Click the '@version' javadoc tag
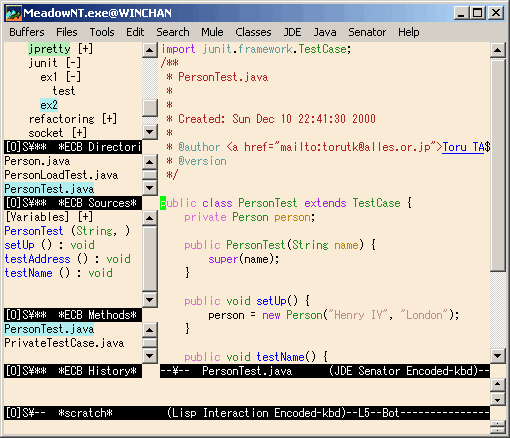The width and height of the screenshot is (510, 438). point(202,161)
